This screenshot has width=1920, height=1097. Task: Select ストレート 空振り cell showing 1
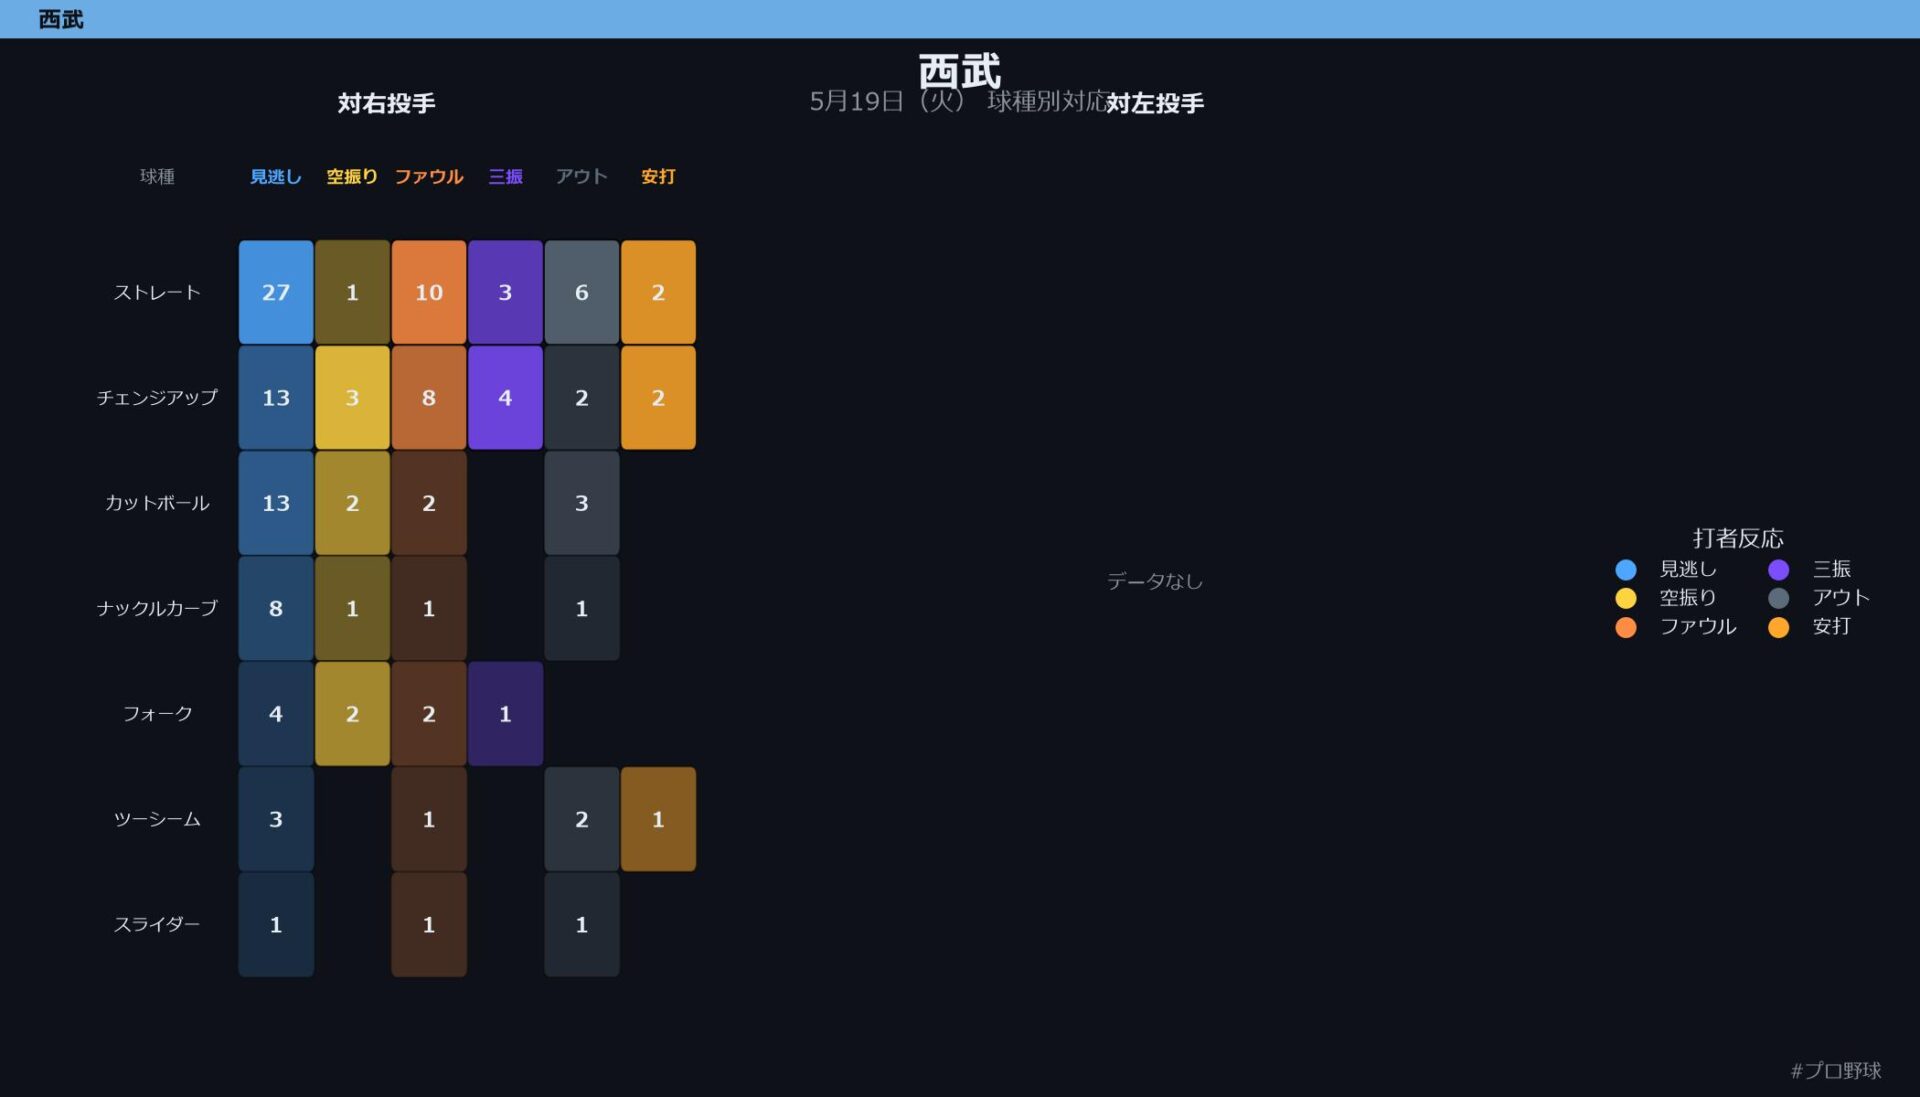point(352,292)
